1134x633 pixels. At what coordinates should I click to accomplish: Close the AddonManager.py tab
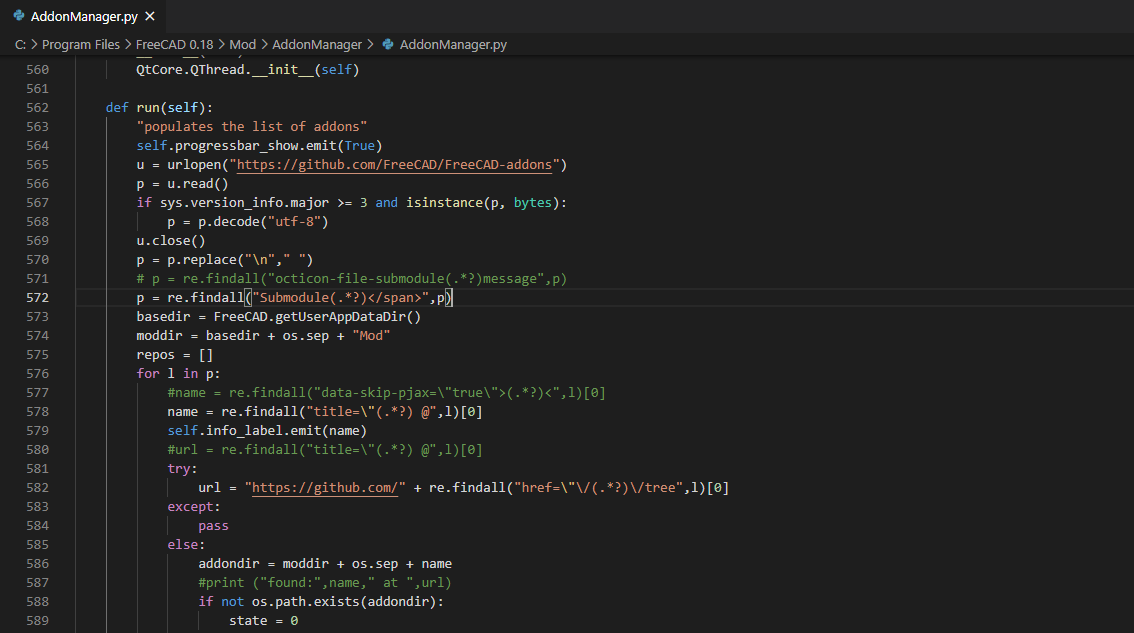[x=150, y=16]
